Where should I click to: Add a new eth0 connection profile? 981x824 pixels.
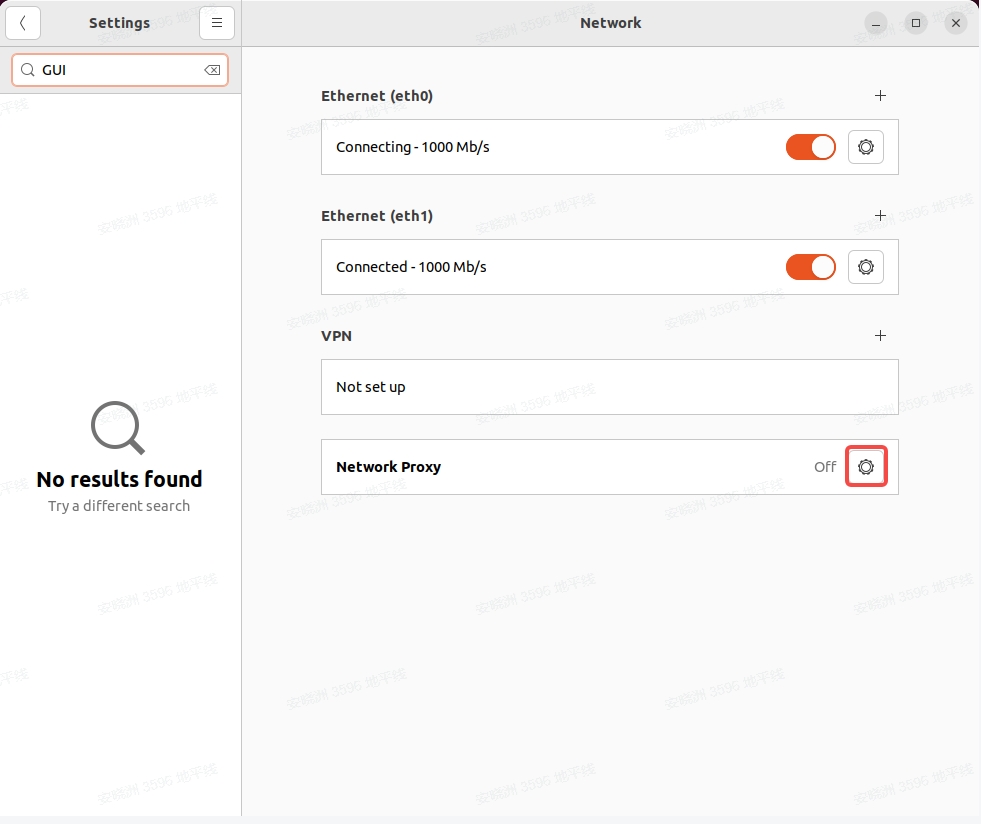(880, 96)
